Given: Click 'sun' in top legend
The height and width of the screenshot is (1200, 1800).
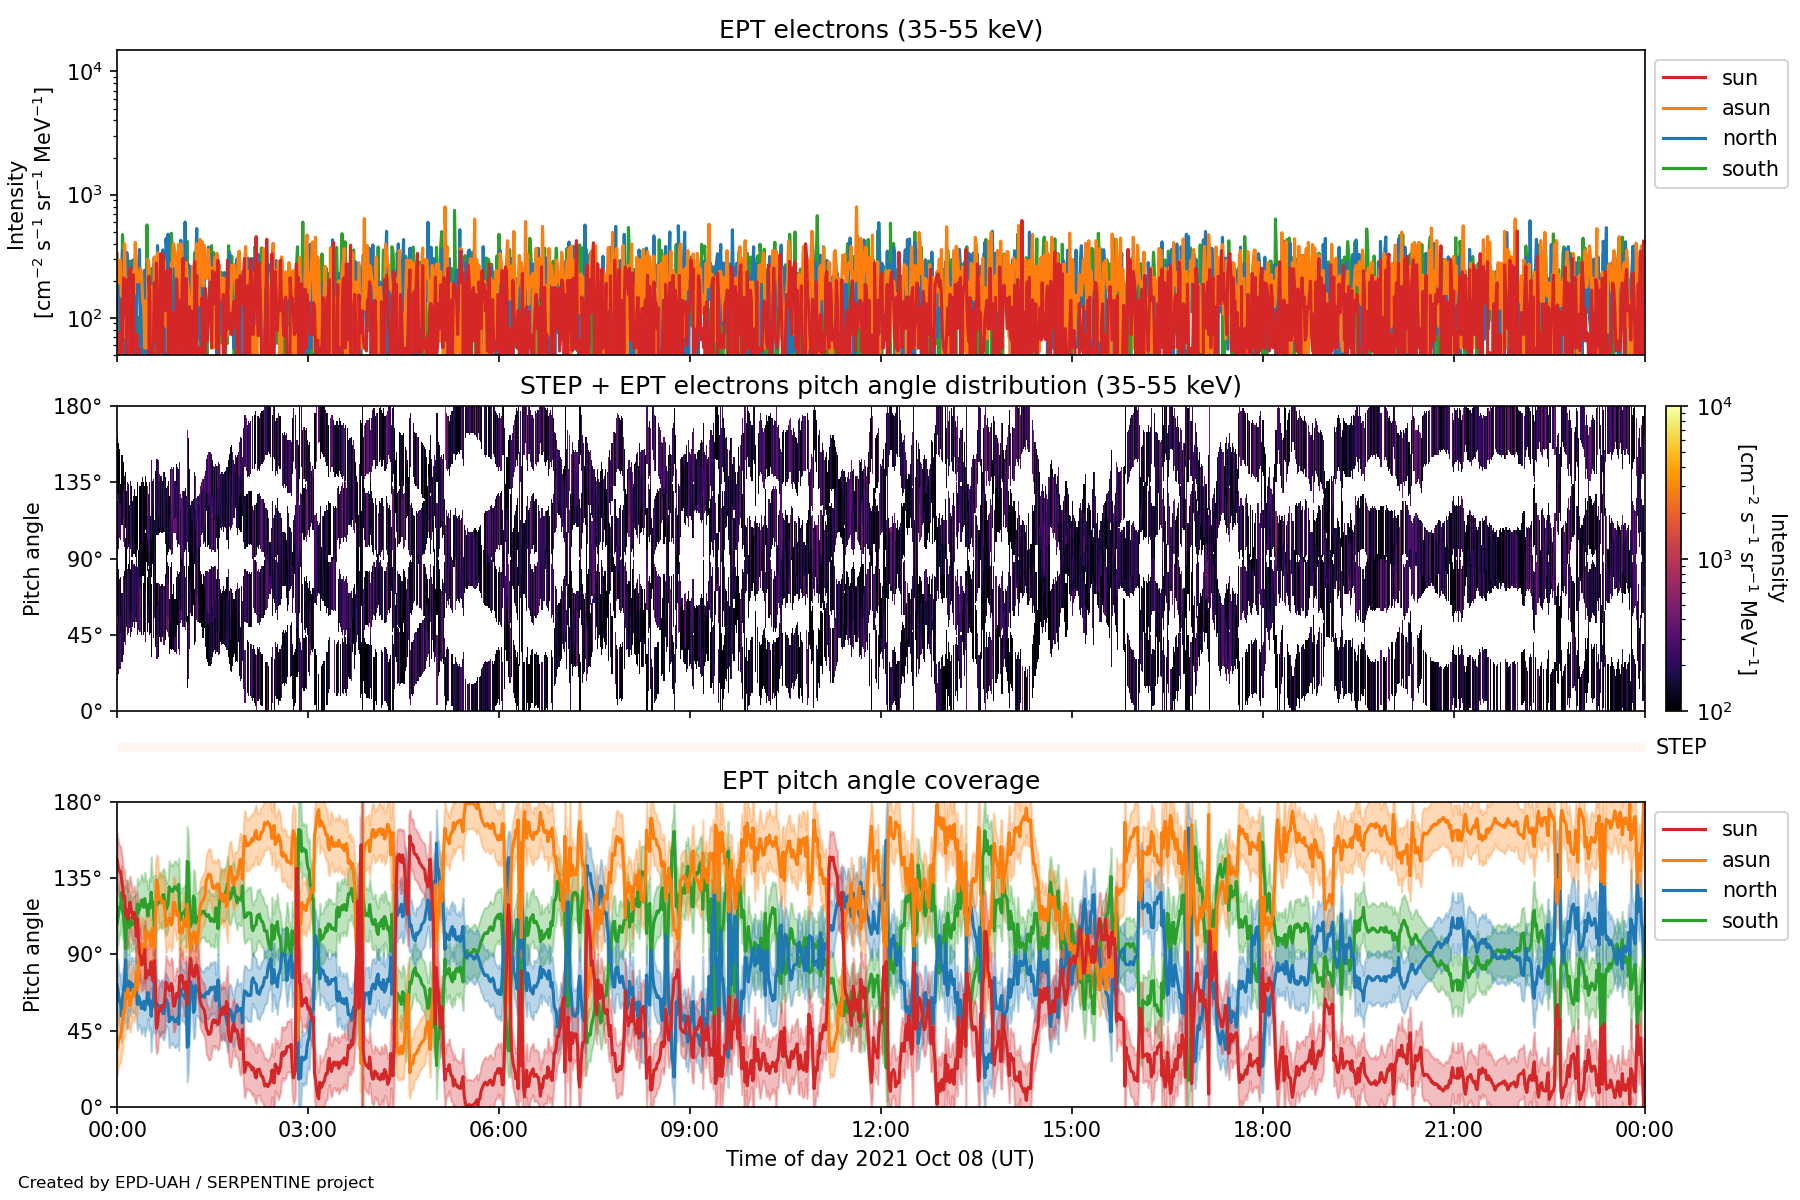Looking at the screenshot, I should (x=1739, y=78).
